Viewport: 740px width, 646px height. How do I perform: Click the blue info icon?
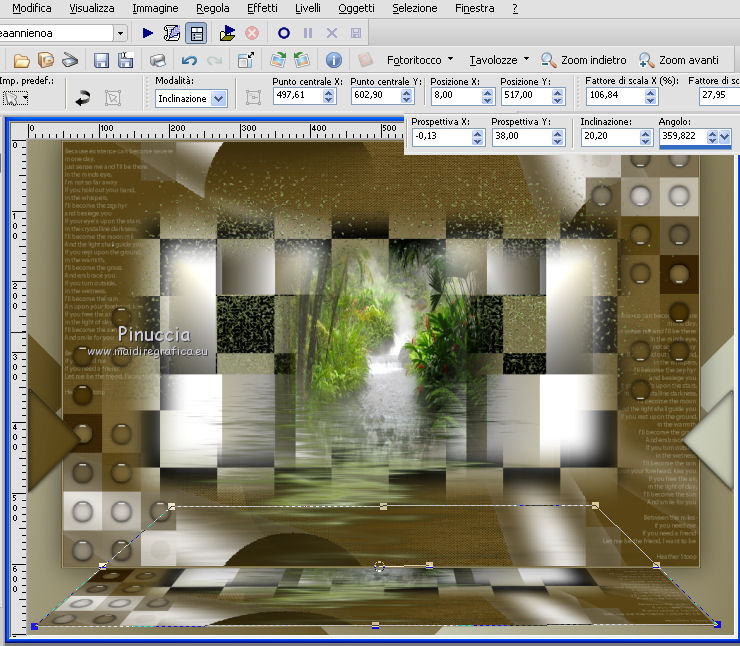pos(334,61)
